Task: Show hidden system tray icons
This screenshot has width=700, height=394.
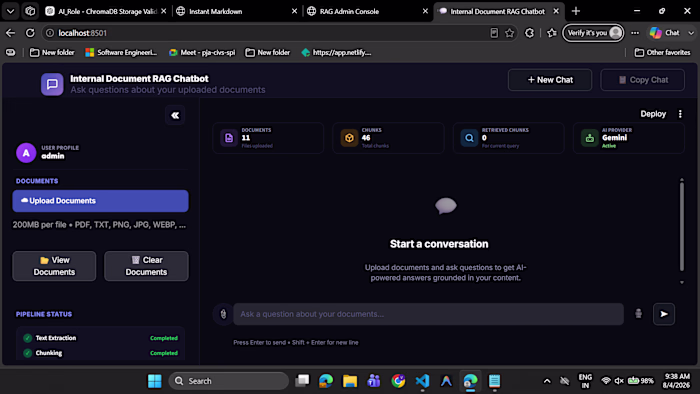Action: (547, 381)
